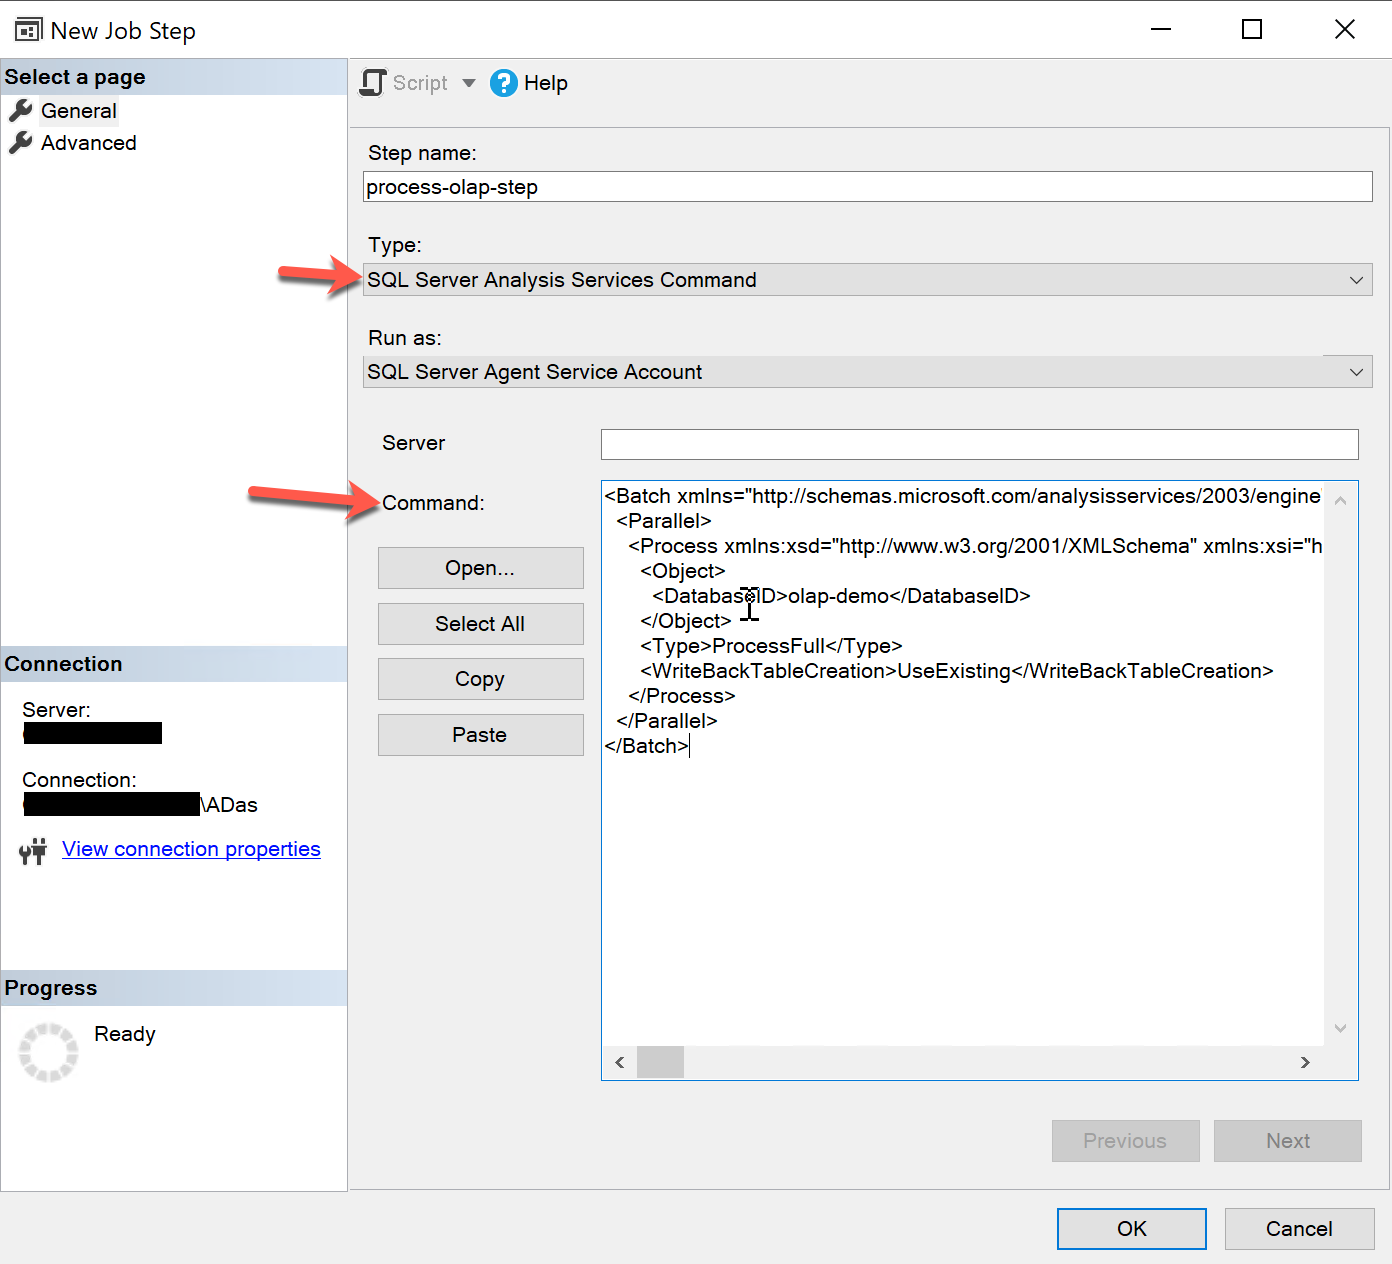Click the Paste button
1392x1264 pixels.
(x=480, y=735)
